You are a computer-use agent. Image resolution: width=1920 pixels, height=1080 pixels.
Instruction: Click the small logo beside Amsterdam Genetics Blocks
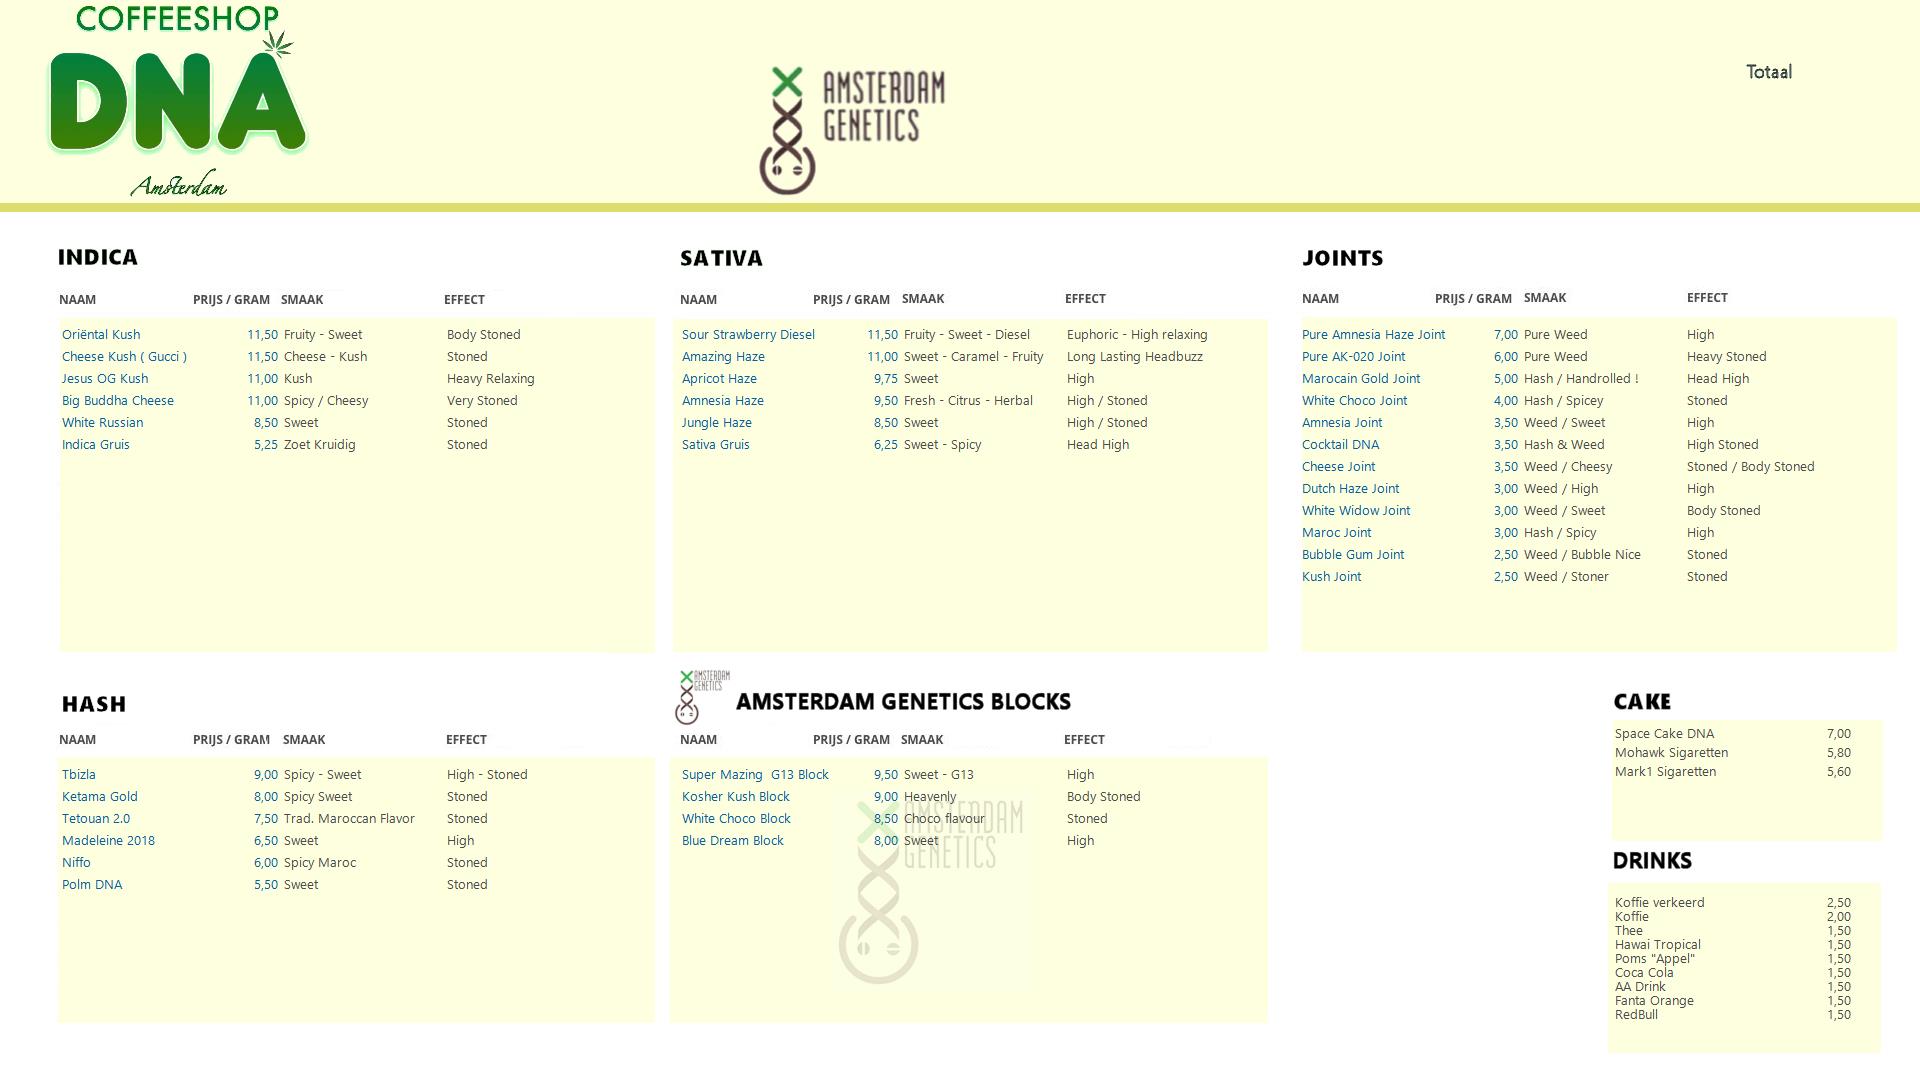pos(701,697)
